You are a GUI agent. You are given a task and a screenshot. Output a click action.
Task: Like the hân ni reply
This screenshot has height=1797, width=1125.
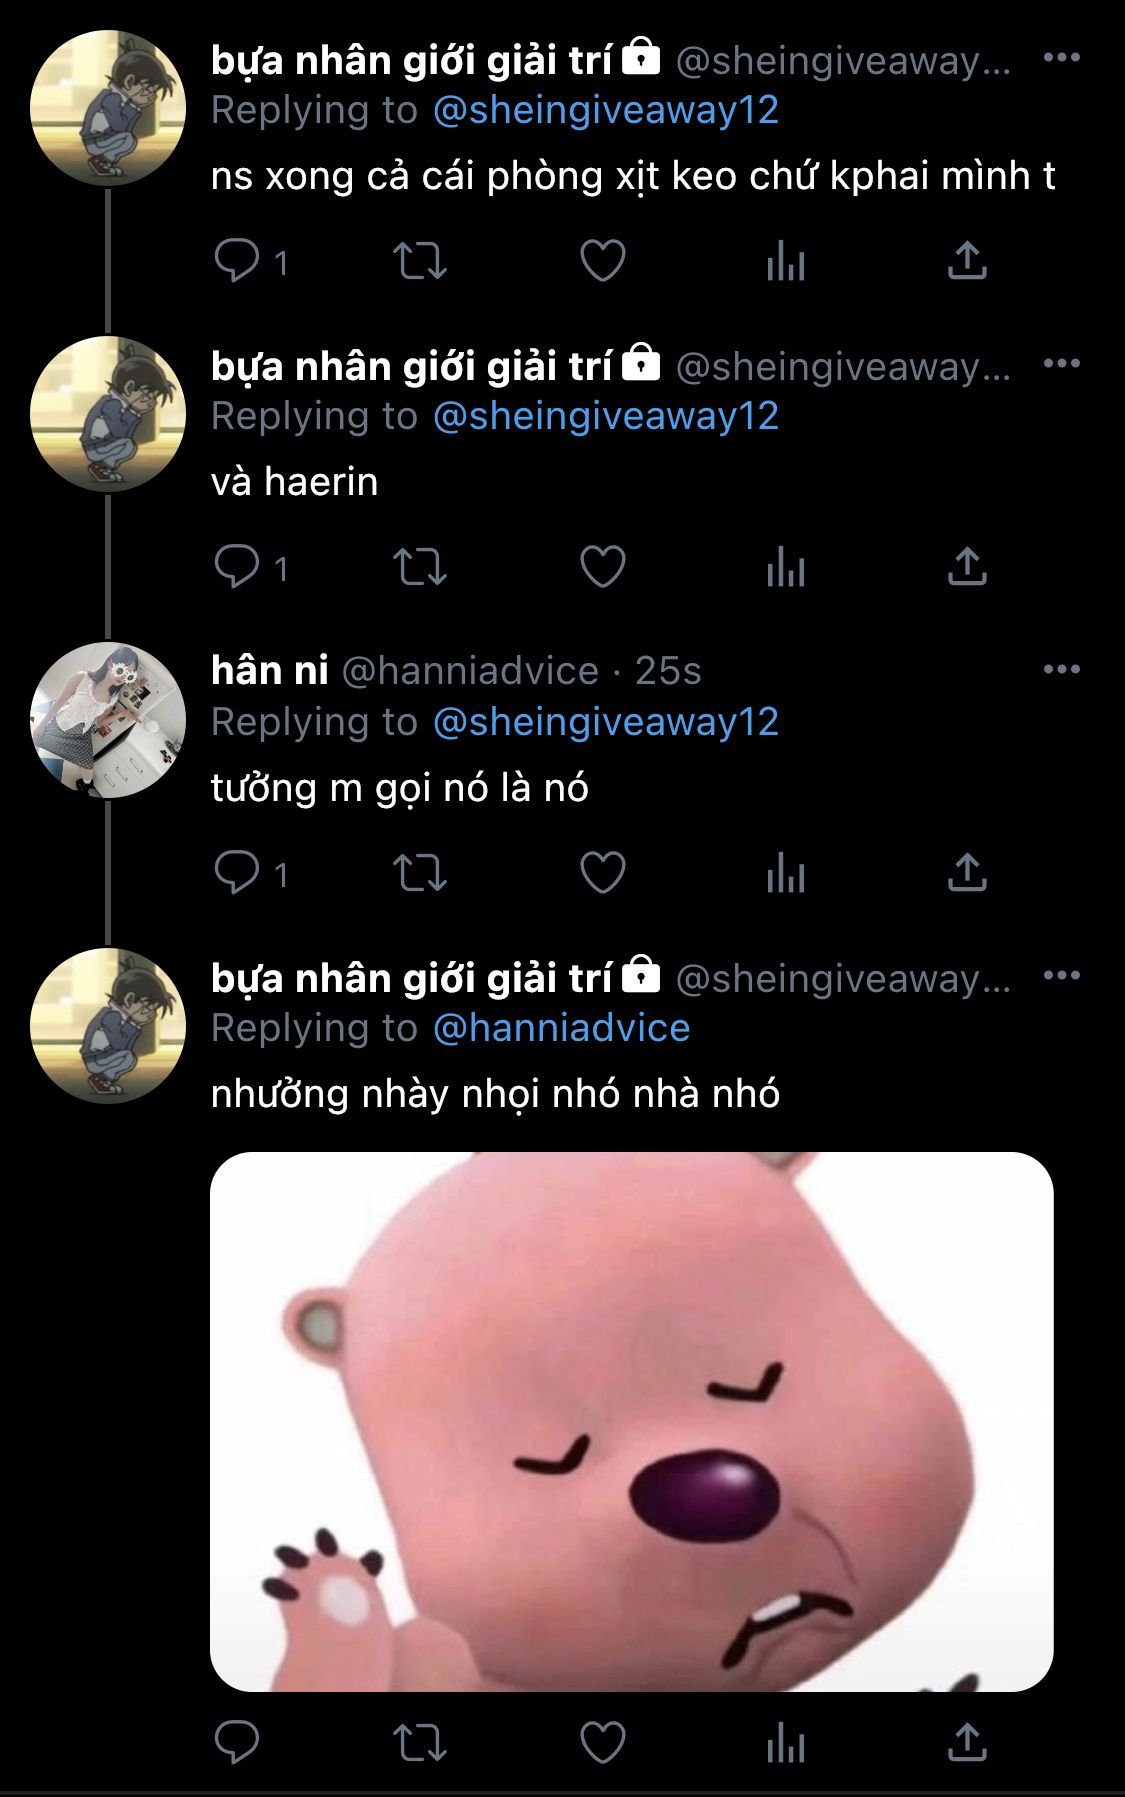coord(603,872)
